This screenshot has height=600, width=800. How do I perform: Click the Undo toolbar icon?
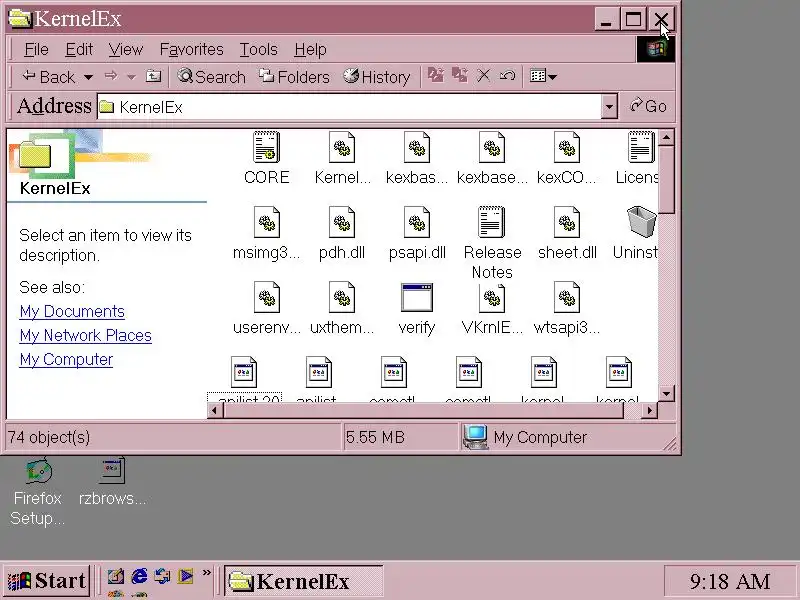[x=507, y=76]
